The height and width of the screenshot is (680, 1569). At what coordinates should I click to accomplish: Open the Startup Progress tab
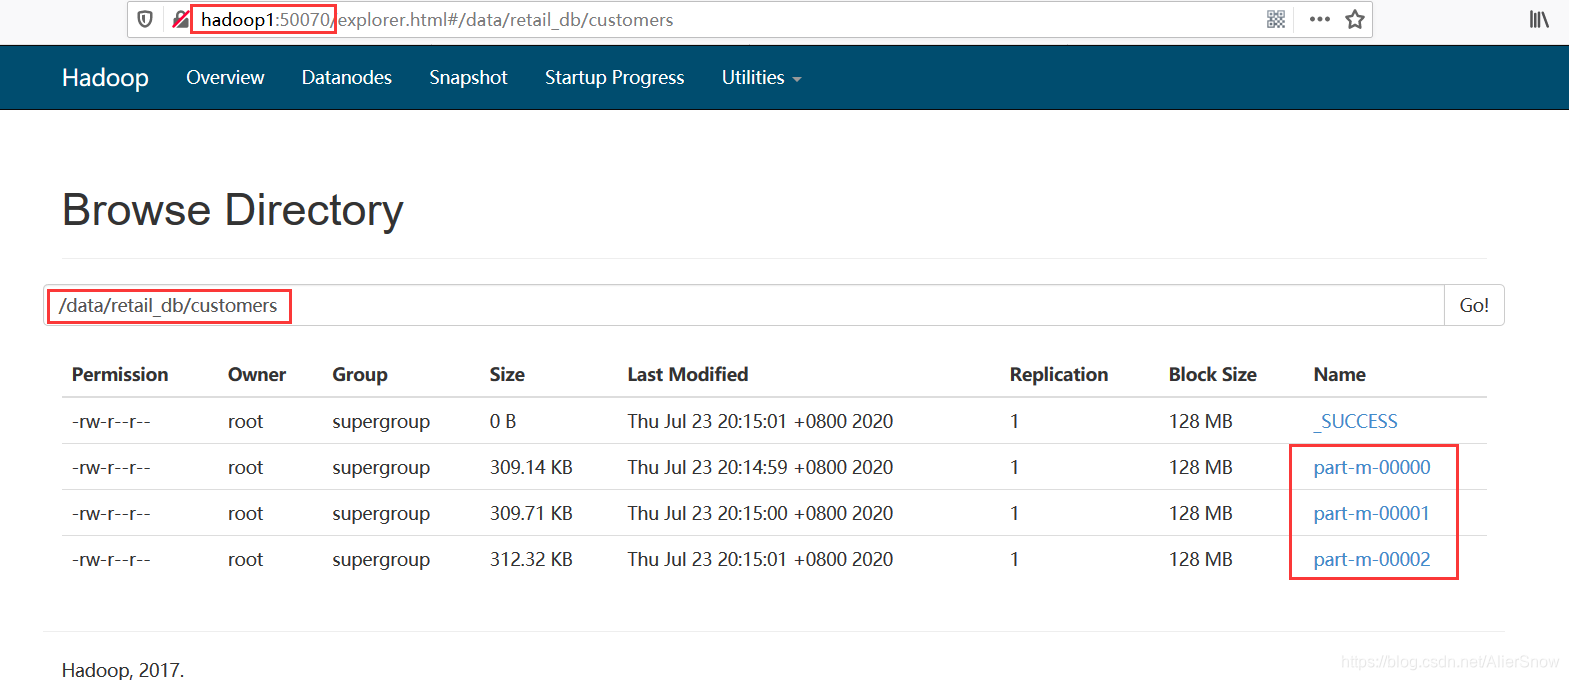click(x=615, y=77)
